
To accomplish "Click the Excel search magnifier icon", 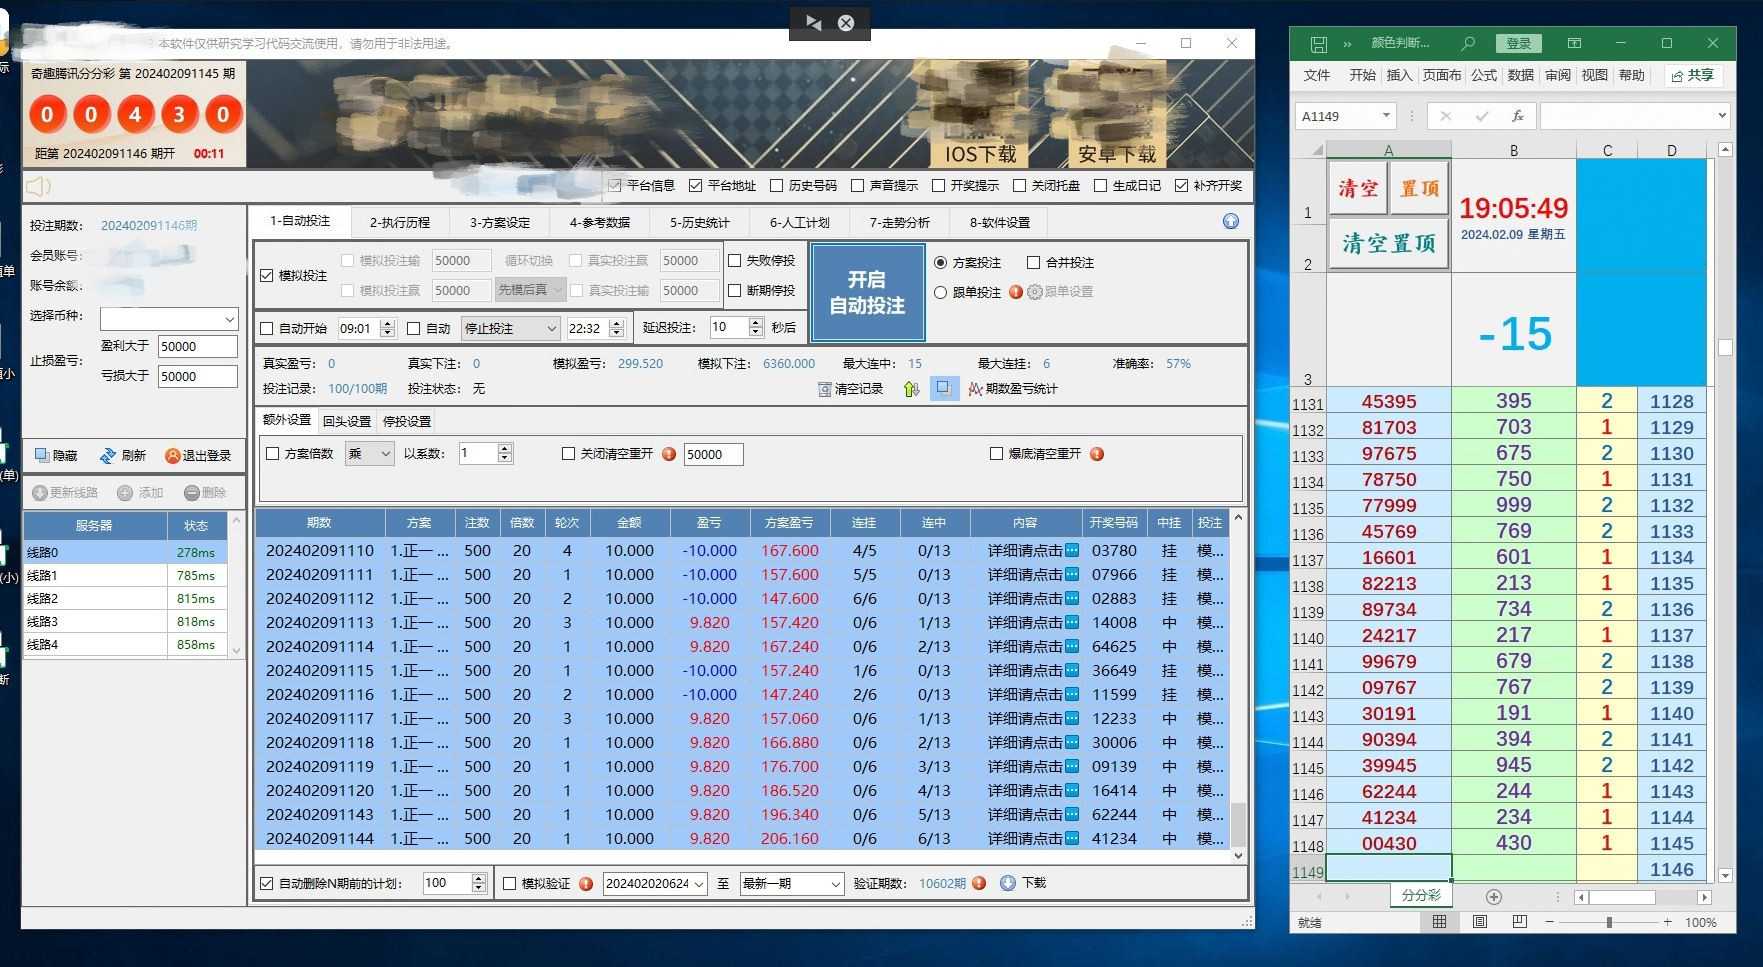I will click(1467, 43).
